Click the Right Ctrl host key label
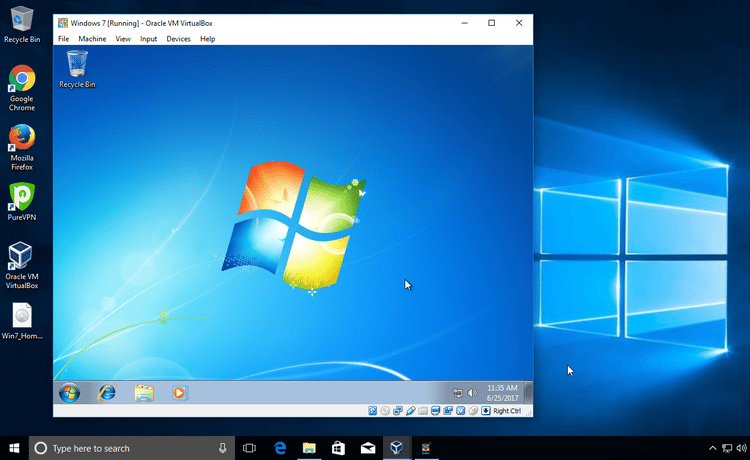Screen dimensions: 750x460 (507, 411)
